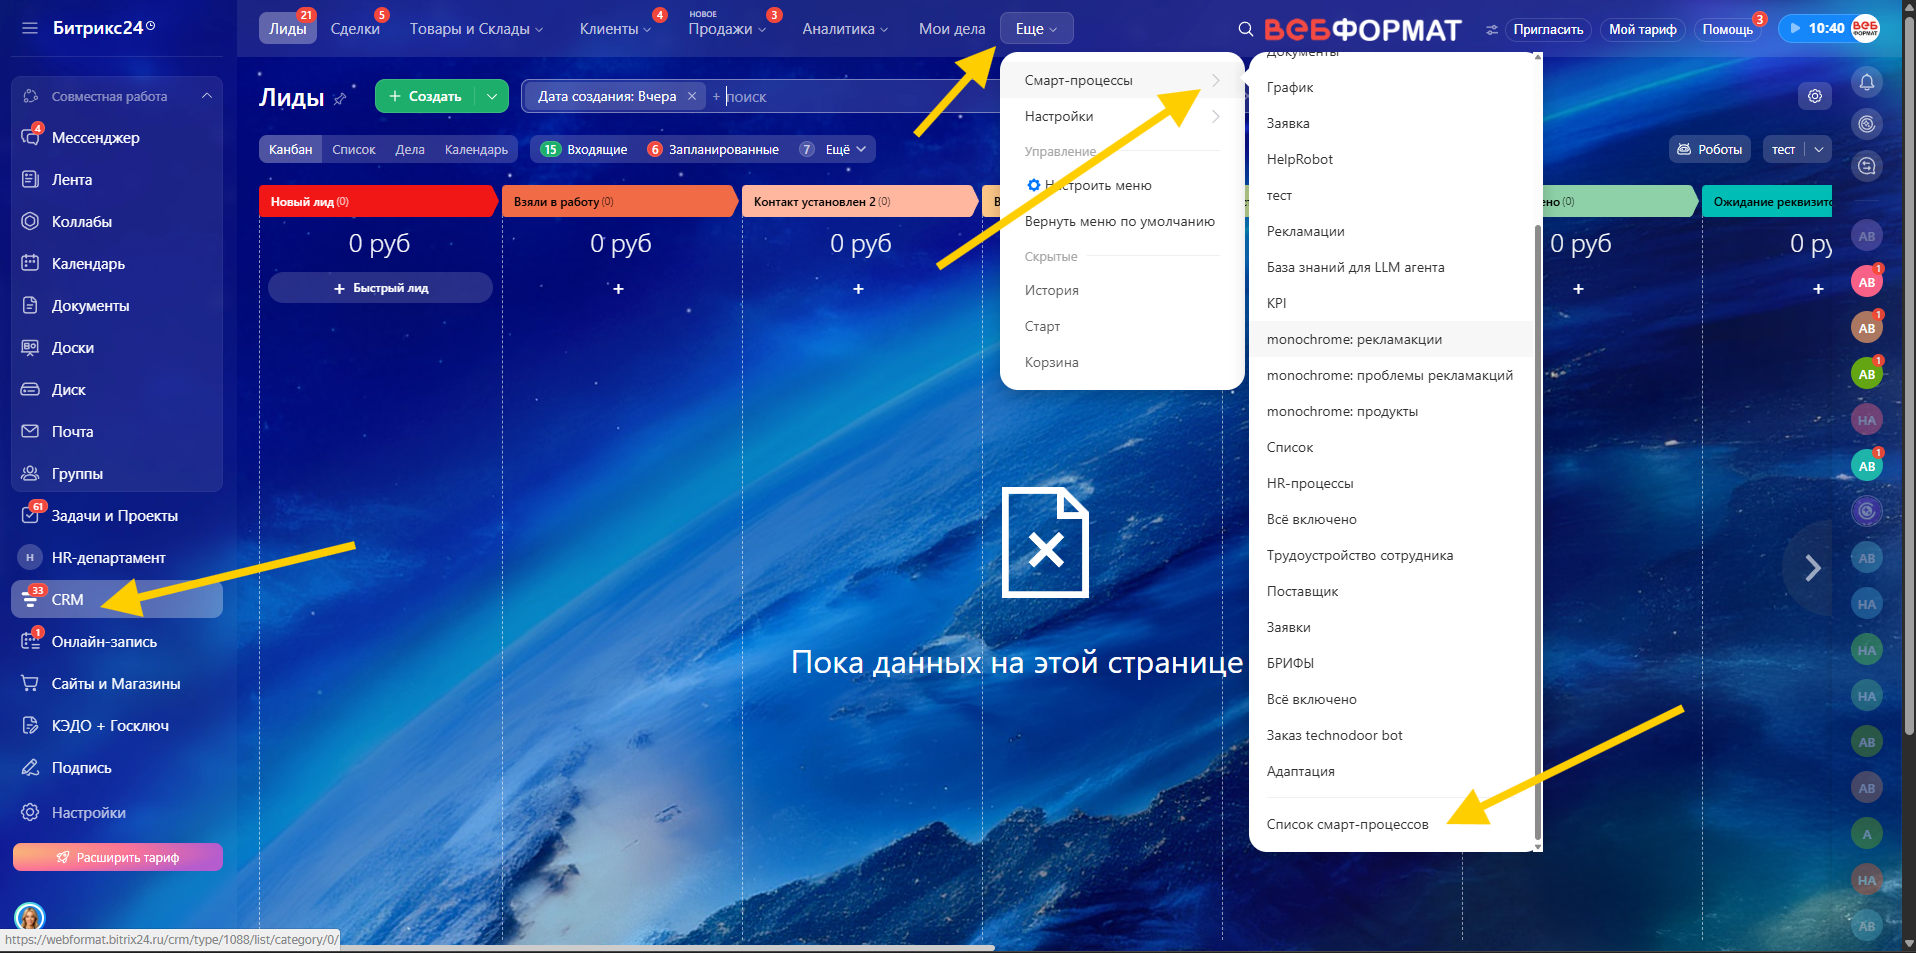Viewport: 1916px width, 953px height.
Task: Click the Роботы button
Action: coord(1709,149)
